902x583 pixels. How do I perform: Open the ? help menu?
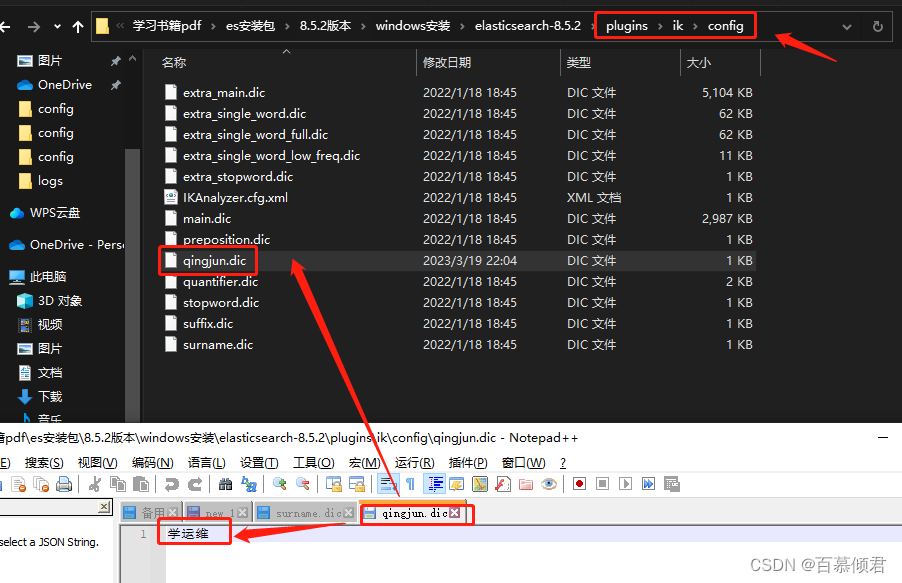(563, 463)
